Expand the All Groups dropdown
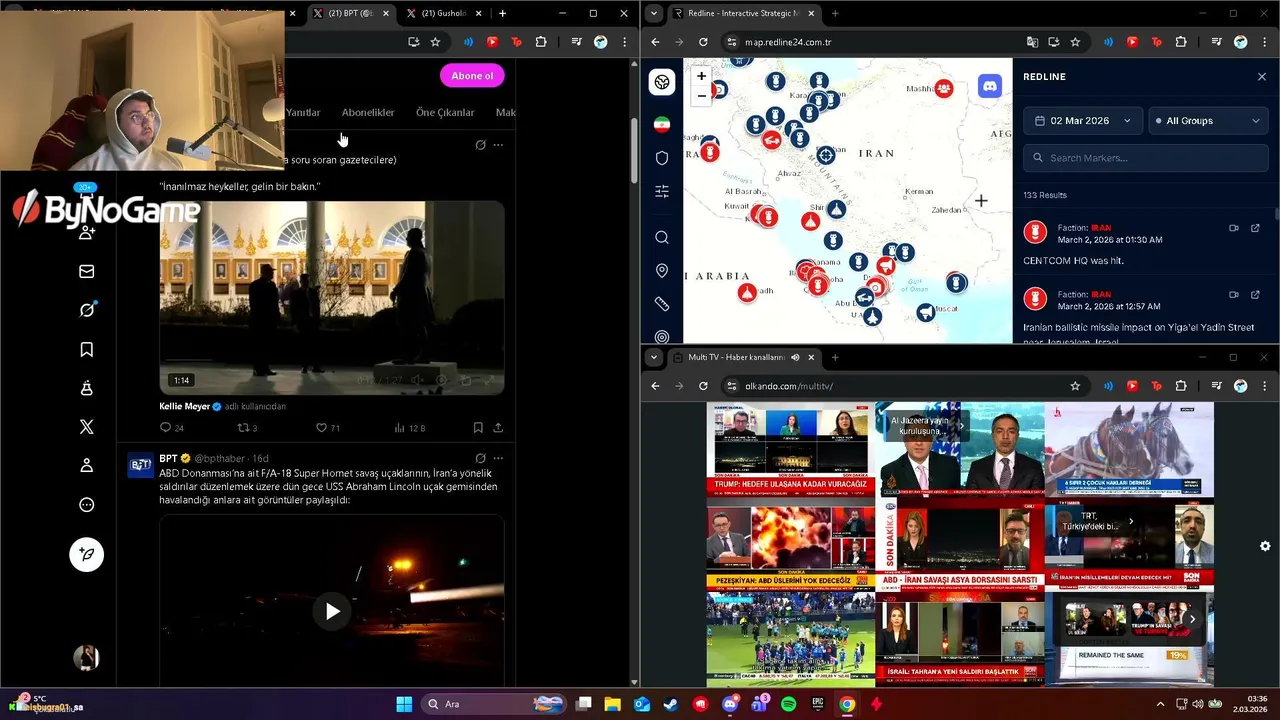Viewport: 1280px width, 720px height. click(x=1209, y=120)
